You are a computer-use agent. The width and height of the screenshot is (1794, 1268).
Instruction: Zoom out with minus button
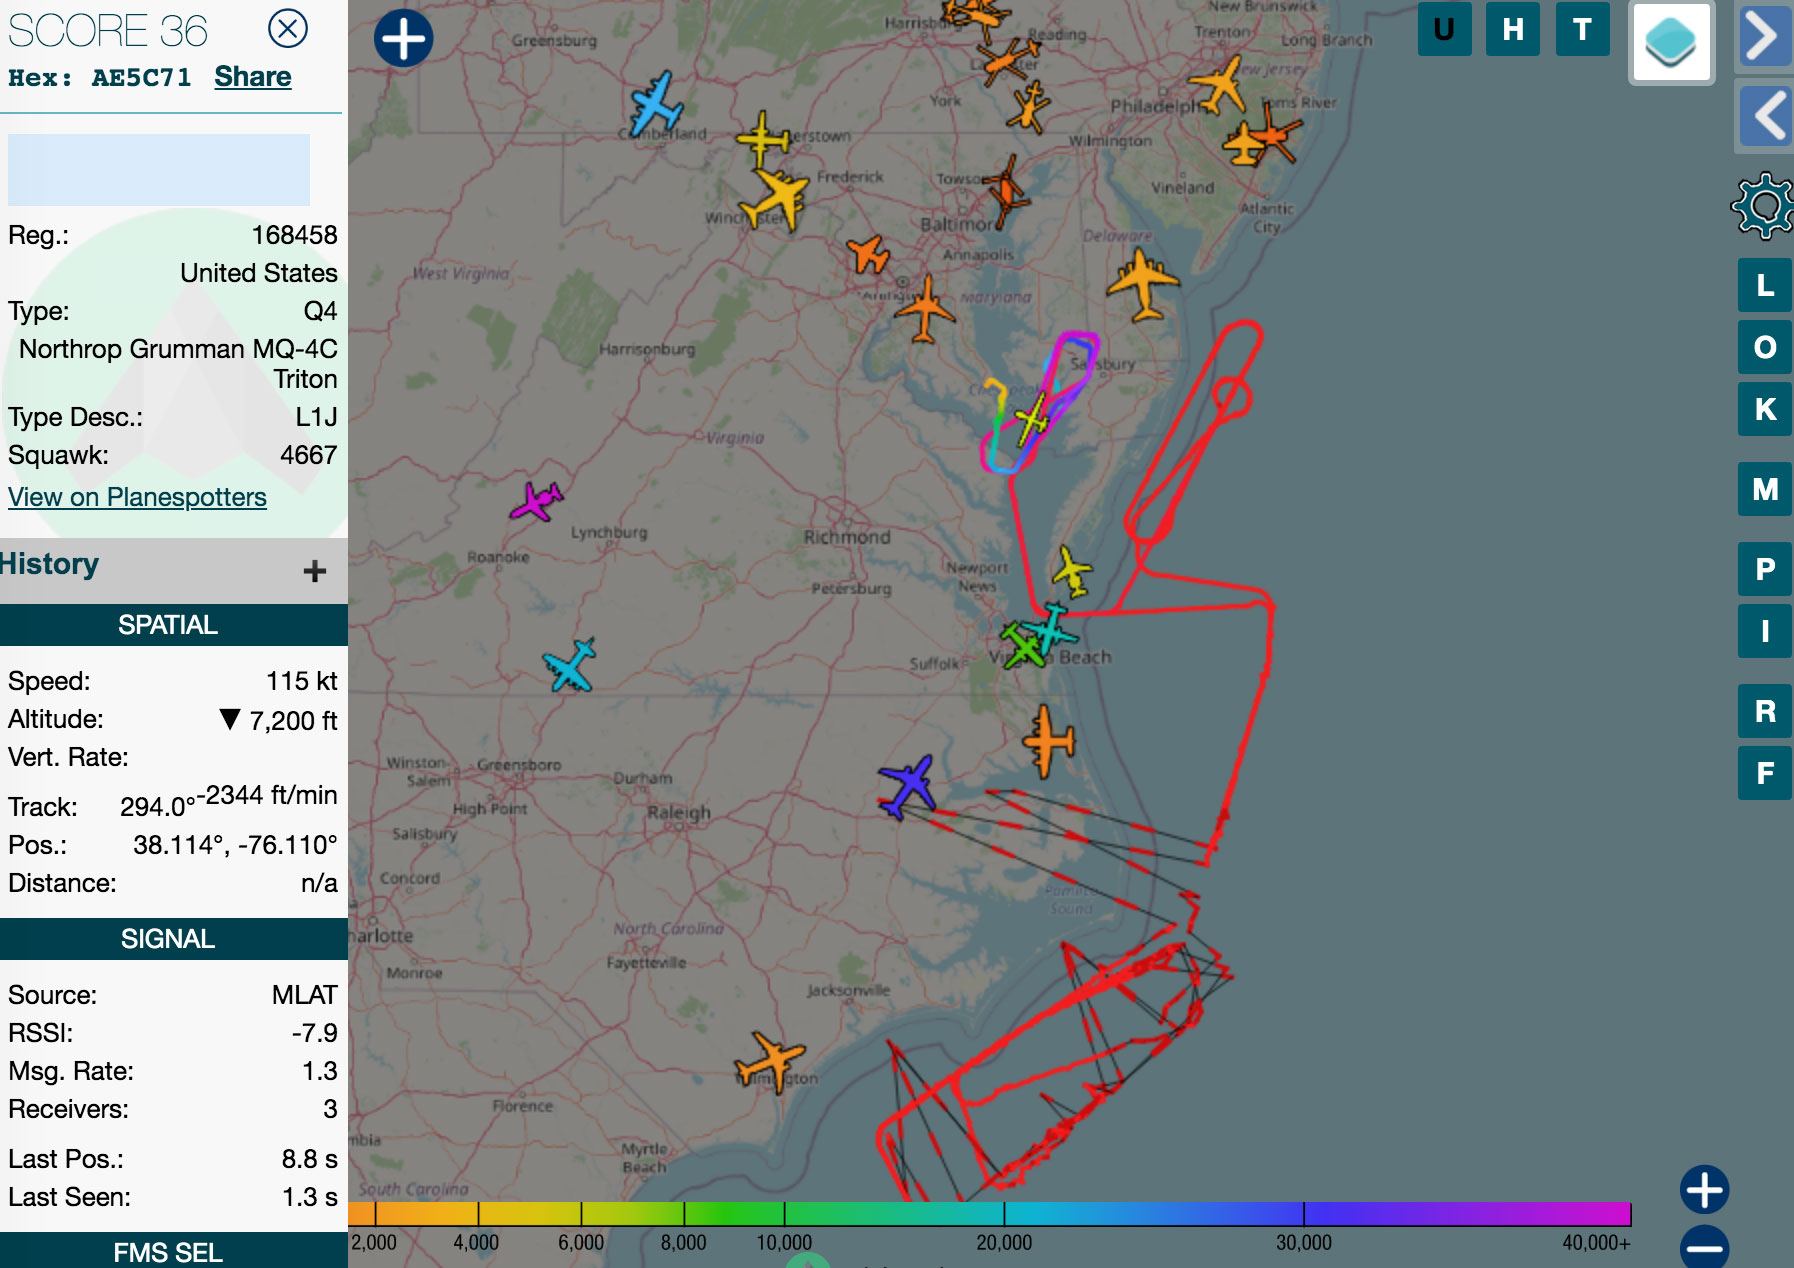coord(1705,1247)
